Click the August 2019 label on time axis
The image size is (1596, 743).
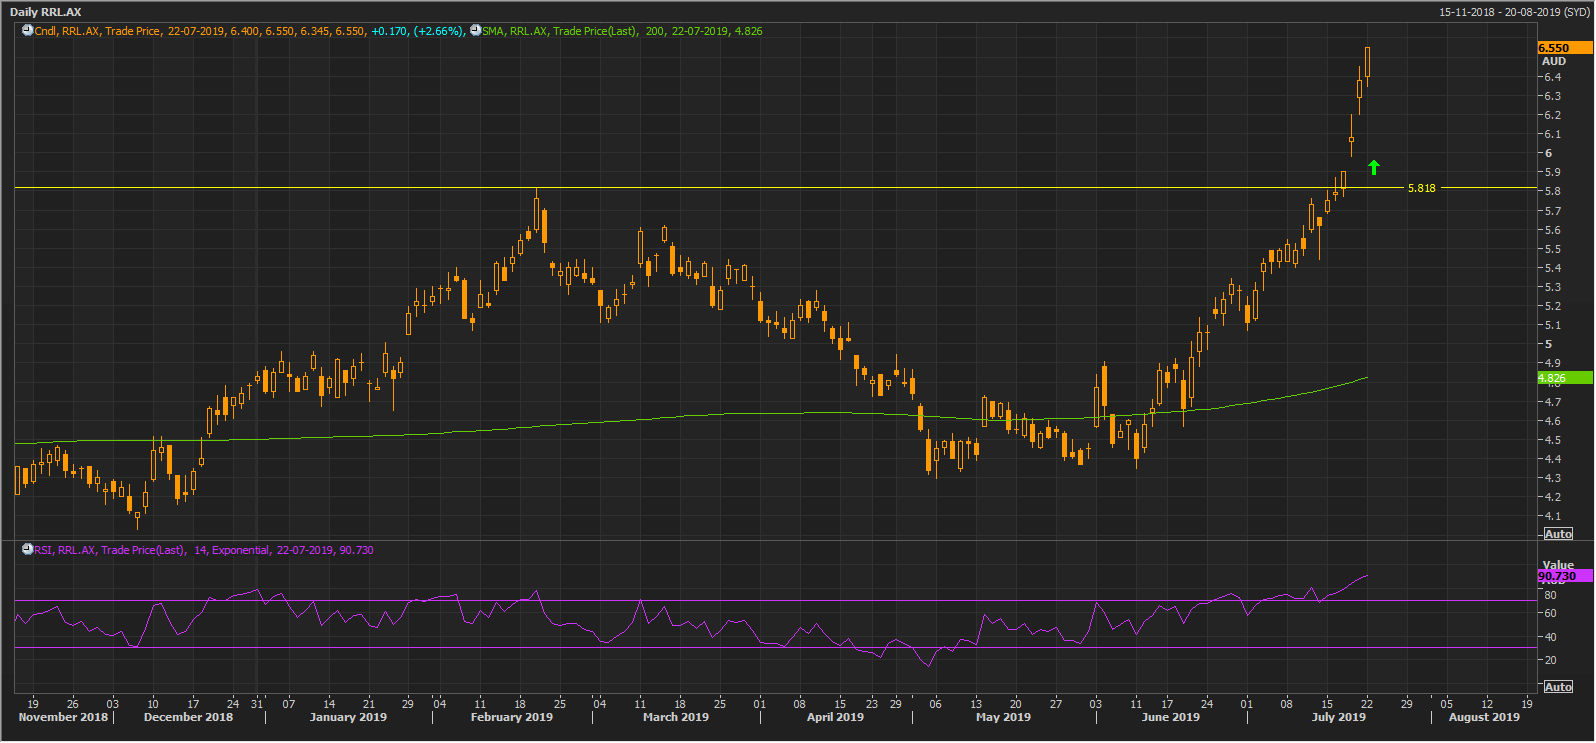click(1484, 717)
